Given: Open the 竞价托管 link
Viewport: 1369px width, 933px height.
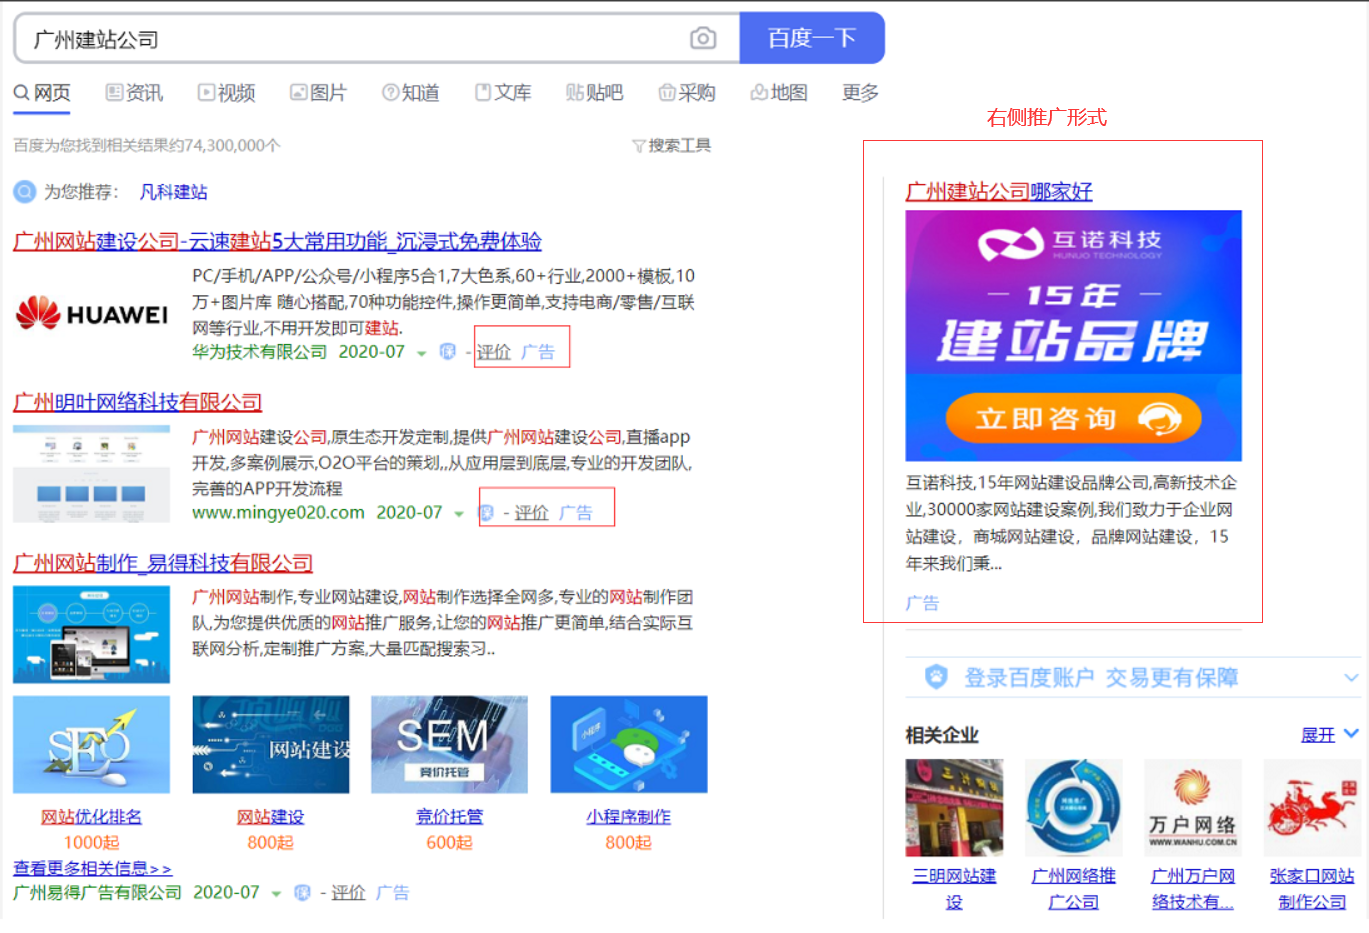Looking at the screenshot, I should pyautogui.click(x=449, y=817).
